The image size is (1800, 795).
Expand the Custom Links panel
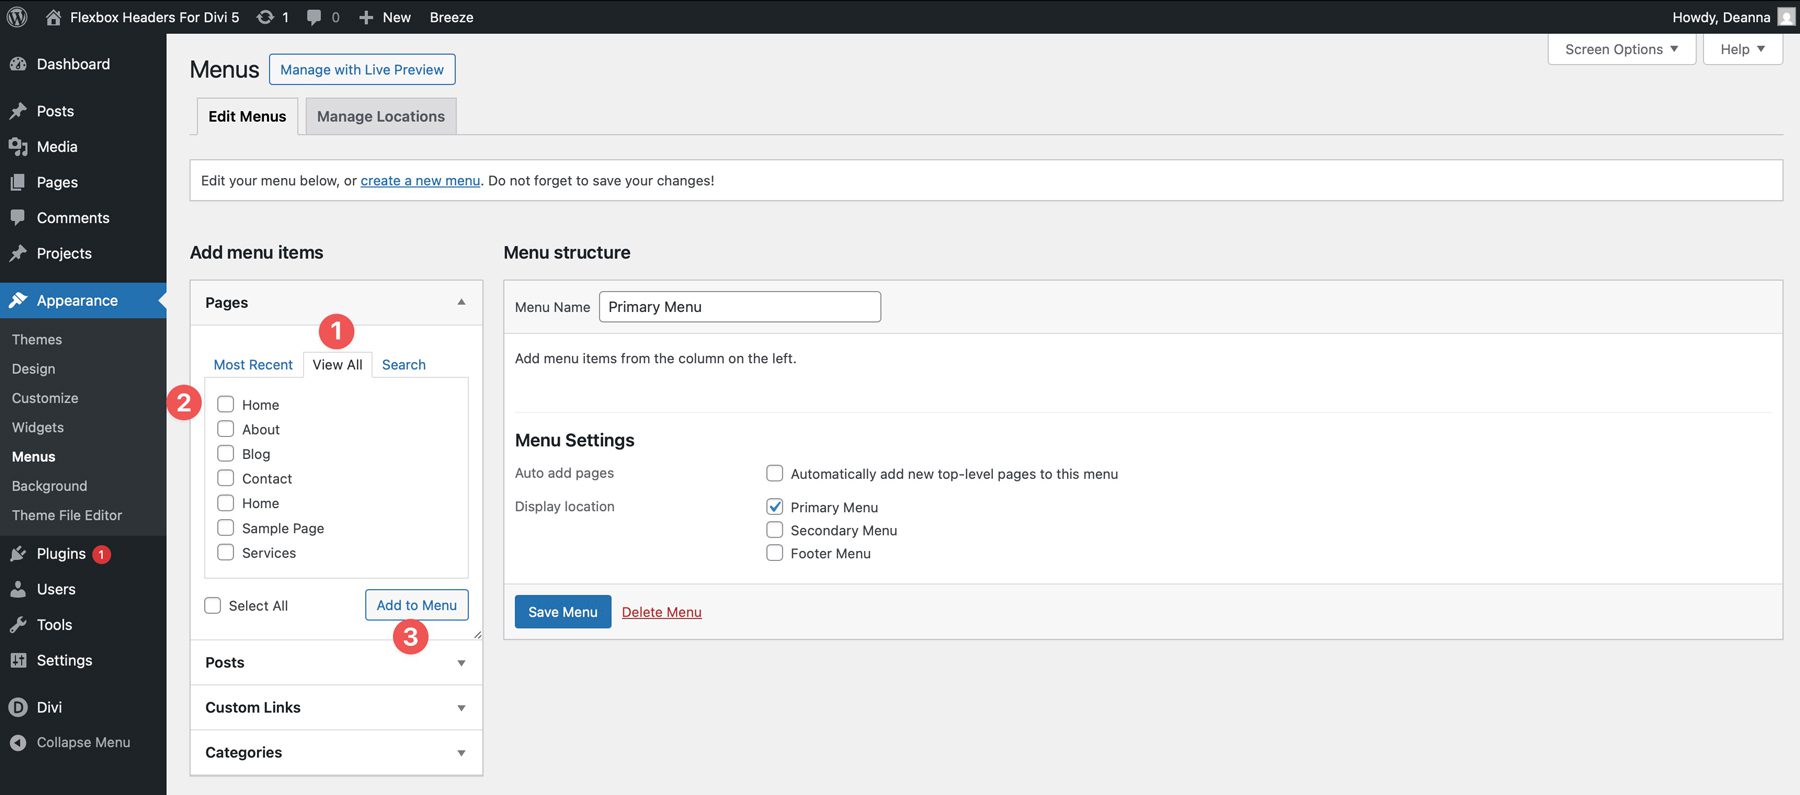coord(336,708)
